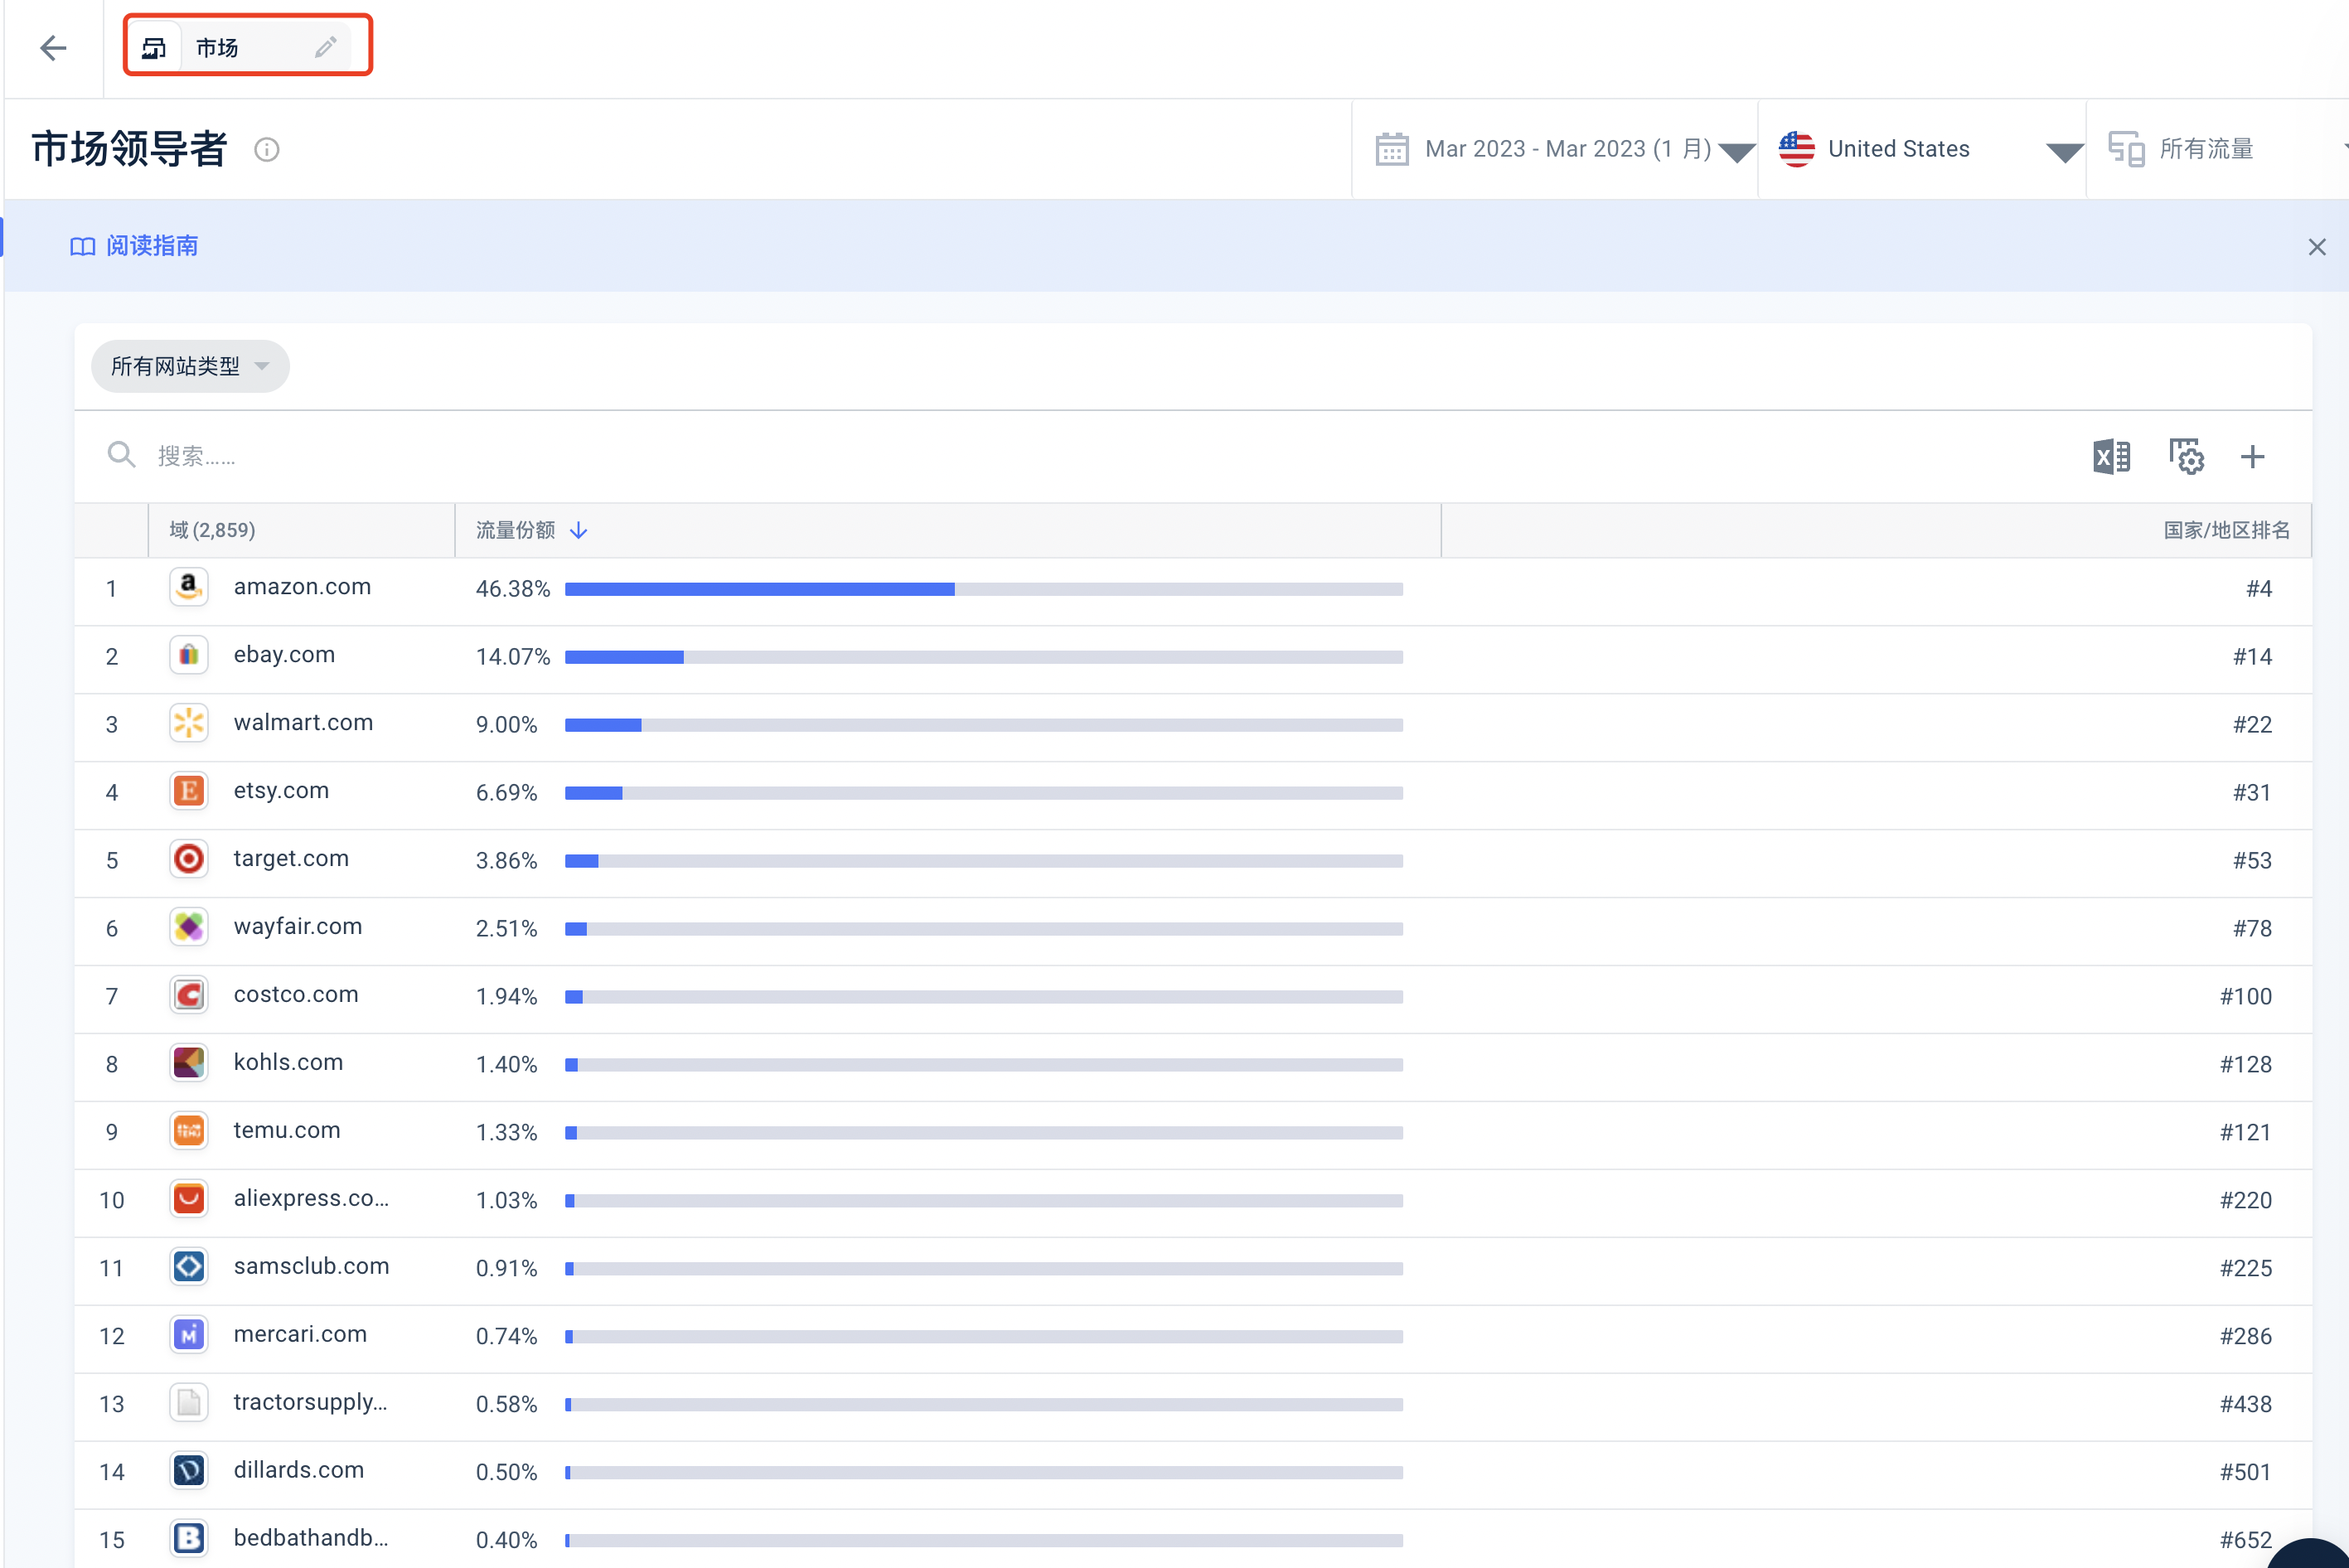2349x1568 pixels.
Task: Click the 0.74% share for mercari.com
Action: tap(506, 1337)
